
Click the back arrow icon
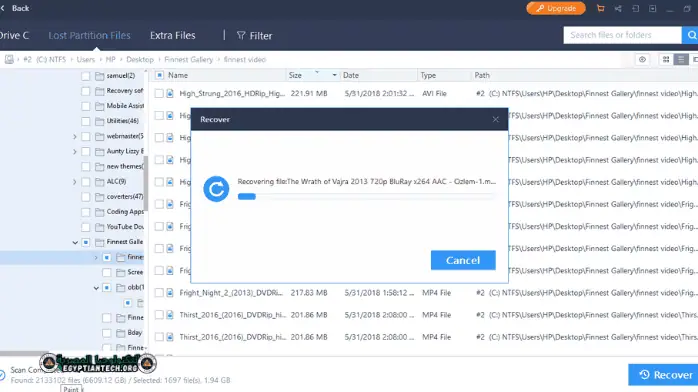[x=3, y=8]
